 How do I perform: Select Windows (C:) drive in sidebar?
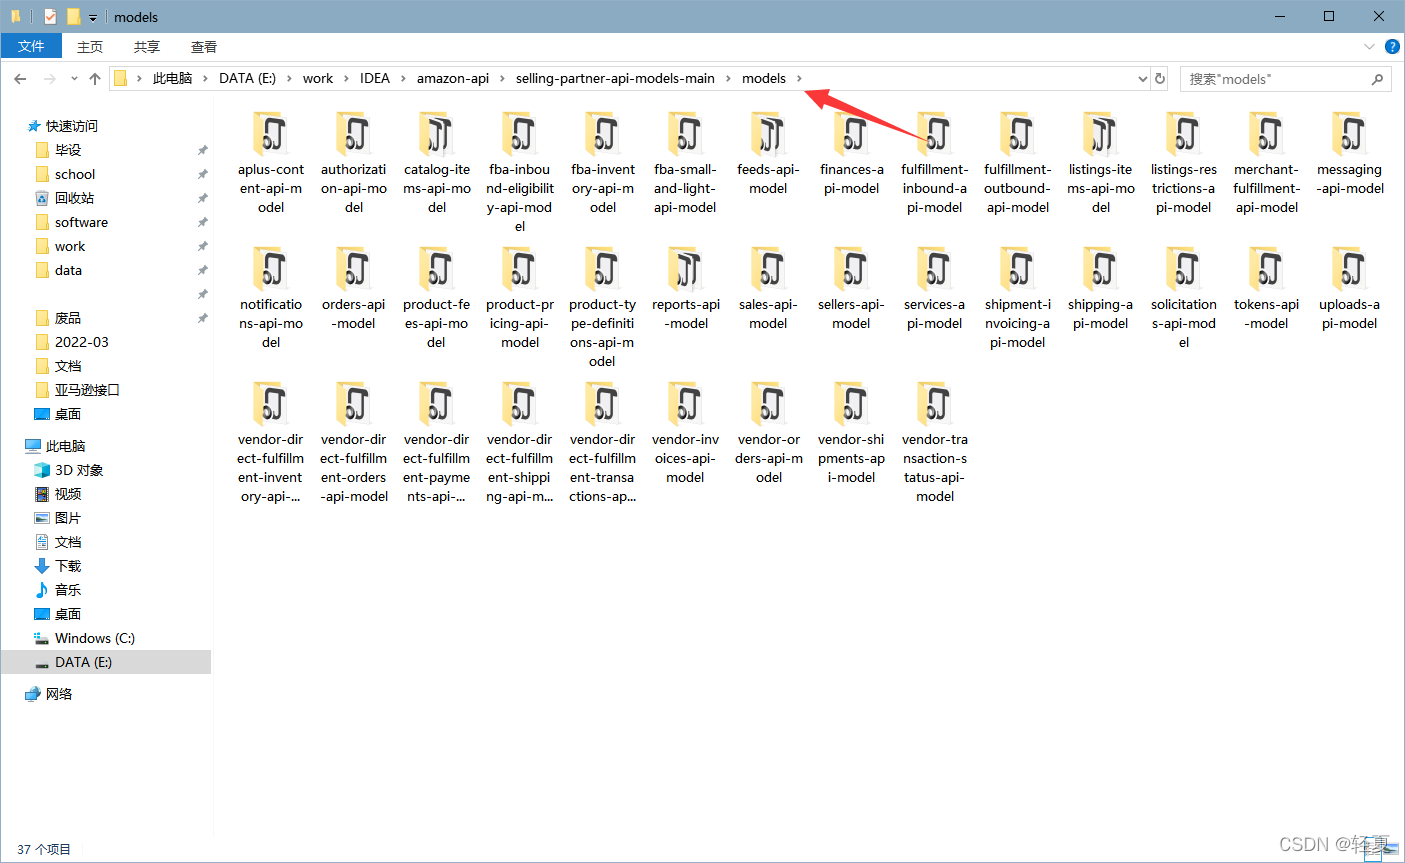pyautogui.click(x=95, y=638)
